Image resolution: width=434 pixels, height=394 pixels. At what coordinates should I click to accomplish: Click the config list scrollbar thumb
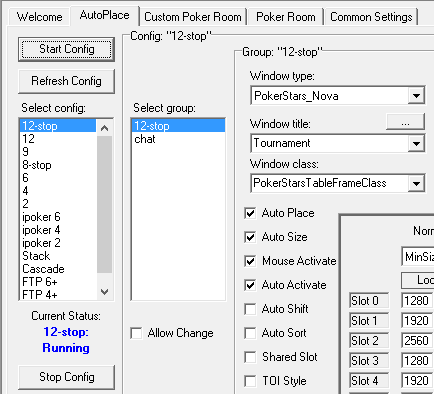pyautogui.click(x=104, y=204)
